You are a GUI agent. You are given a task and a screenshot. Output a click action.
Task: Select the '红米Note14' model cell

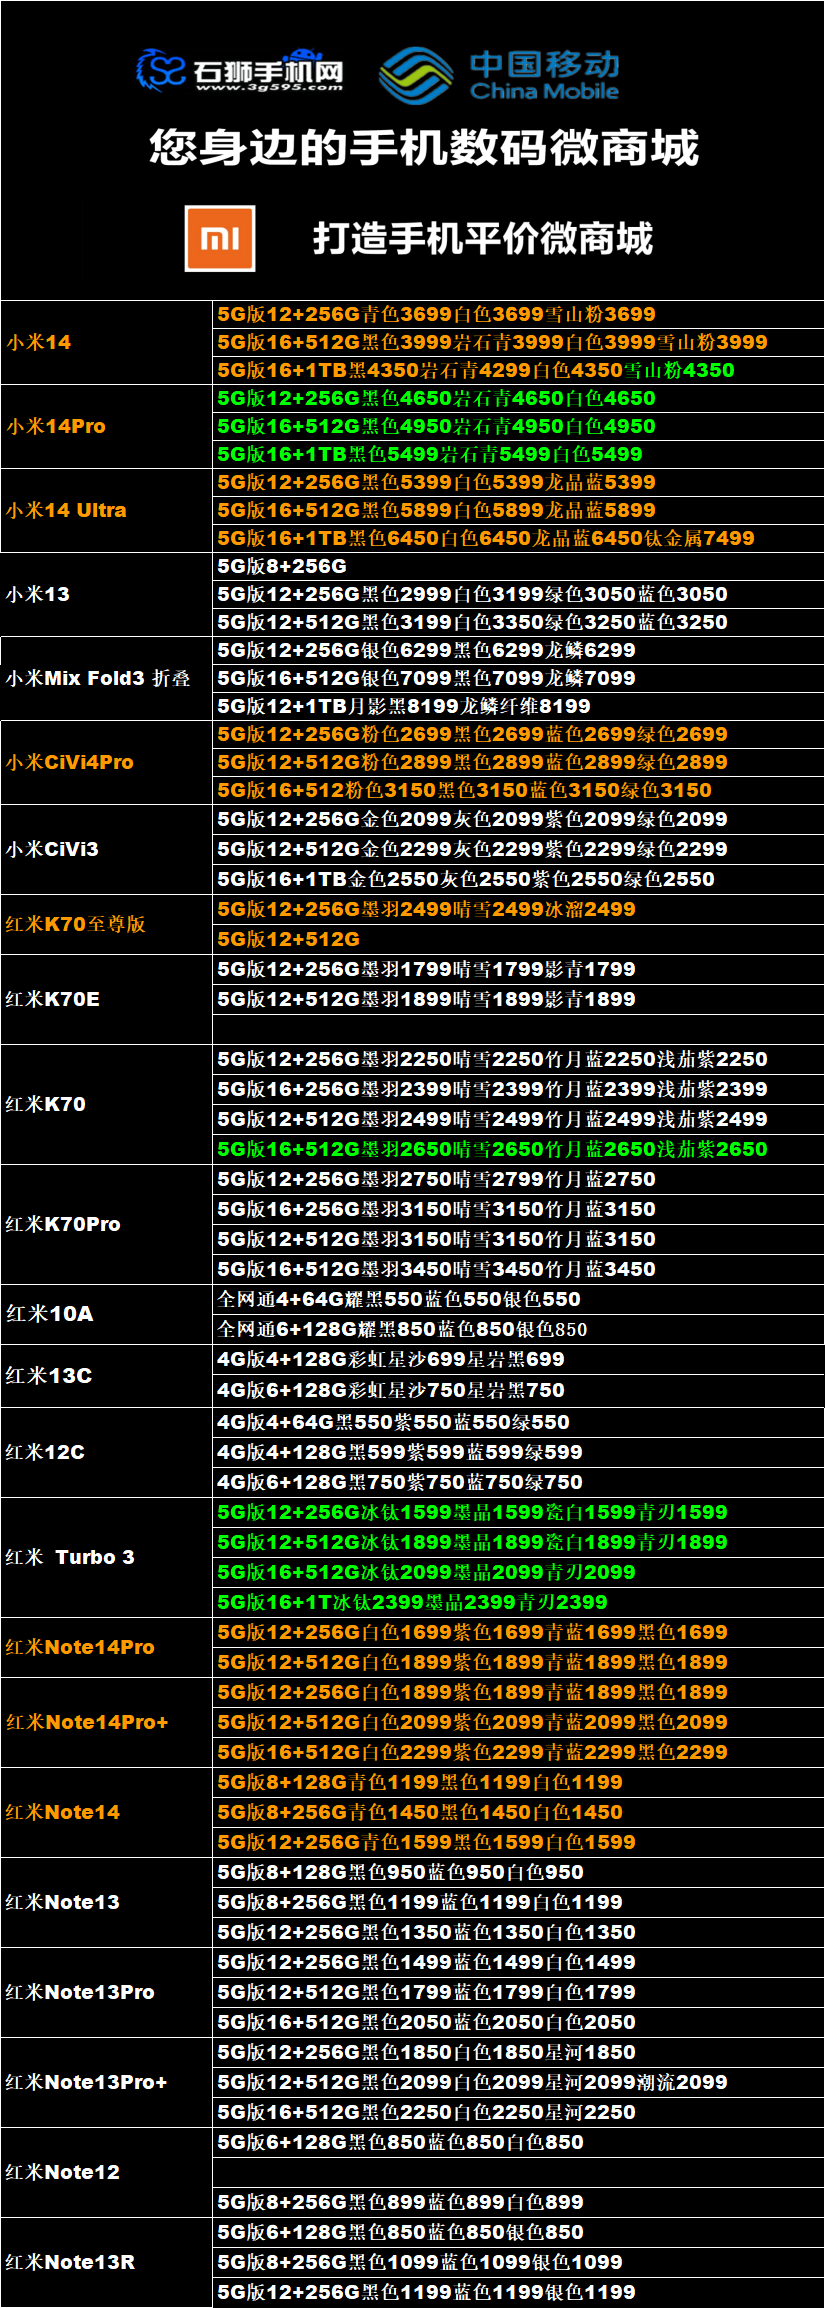[x=106, y=1812]
